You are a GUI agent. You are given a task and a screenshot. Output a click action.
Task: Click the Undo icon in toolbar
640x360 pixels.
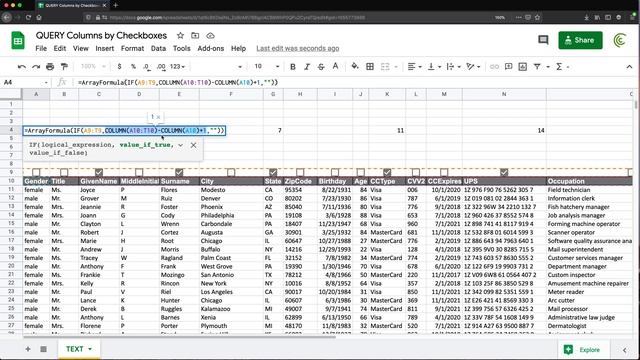click(22, 67)
